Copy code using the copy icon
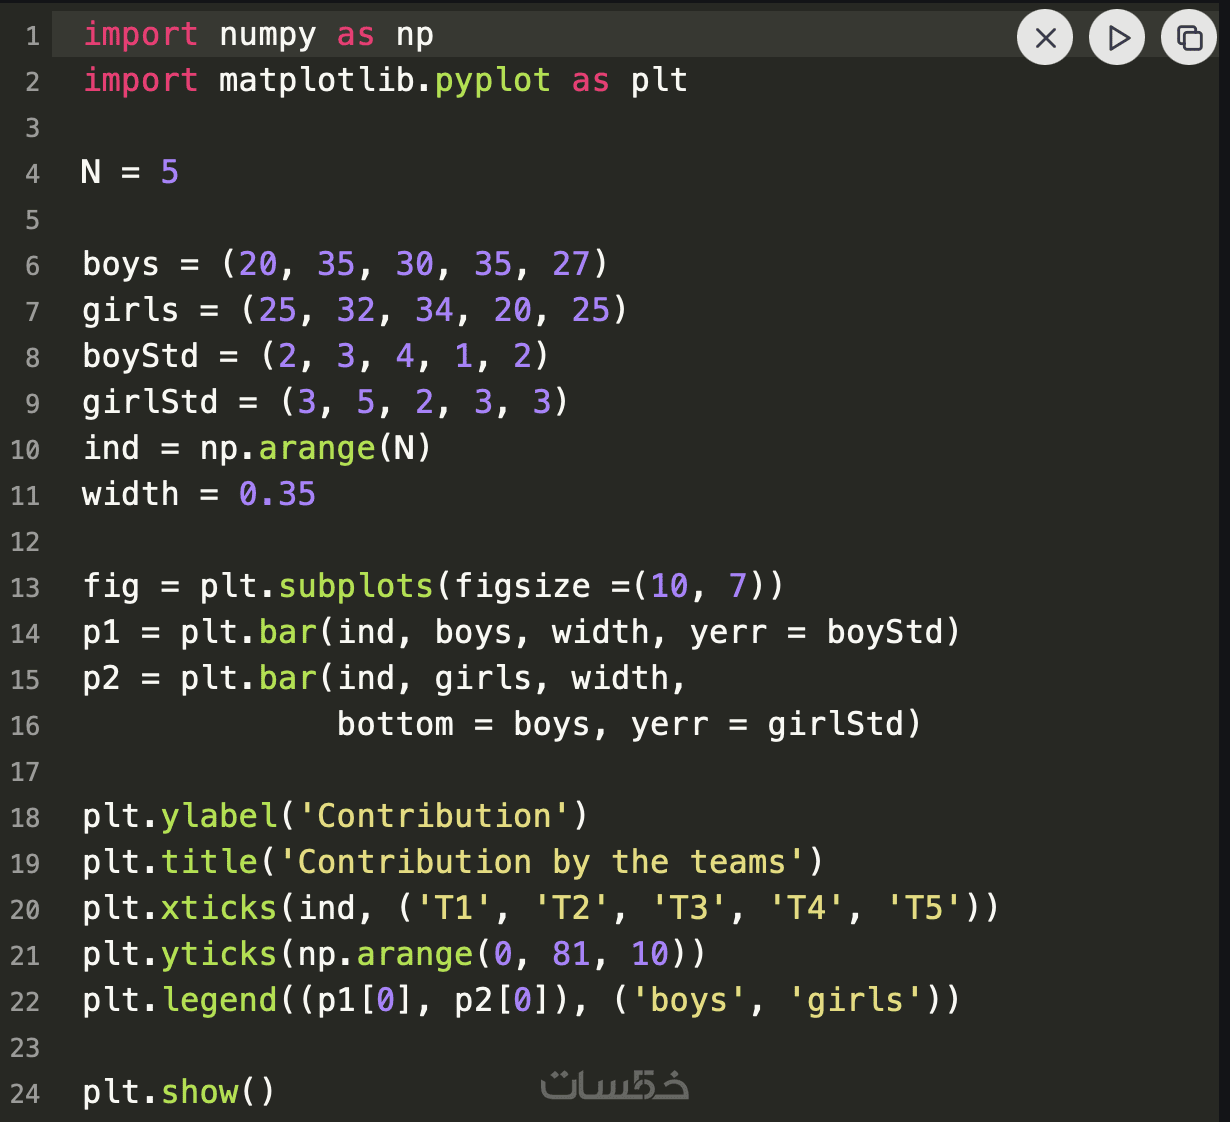This screenshot has height=1122, width=1230. pyautogui.click(x=1189, y=38)
